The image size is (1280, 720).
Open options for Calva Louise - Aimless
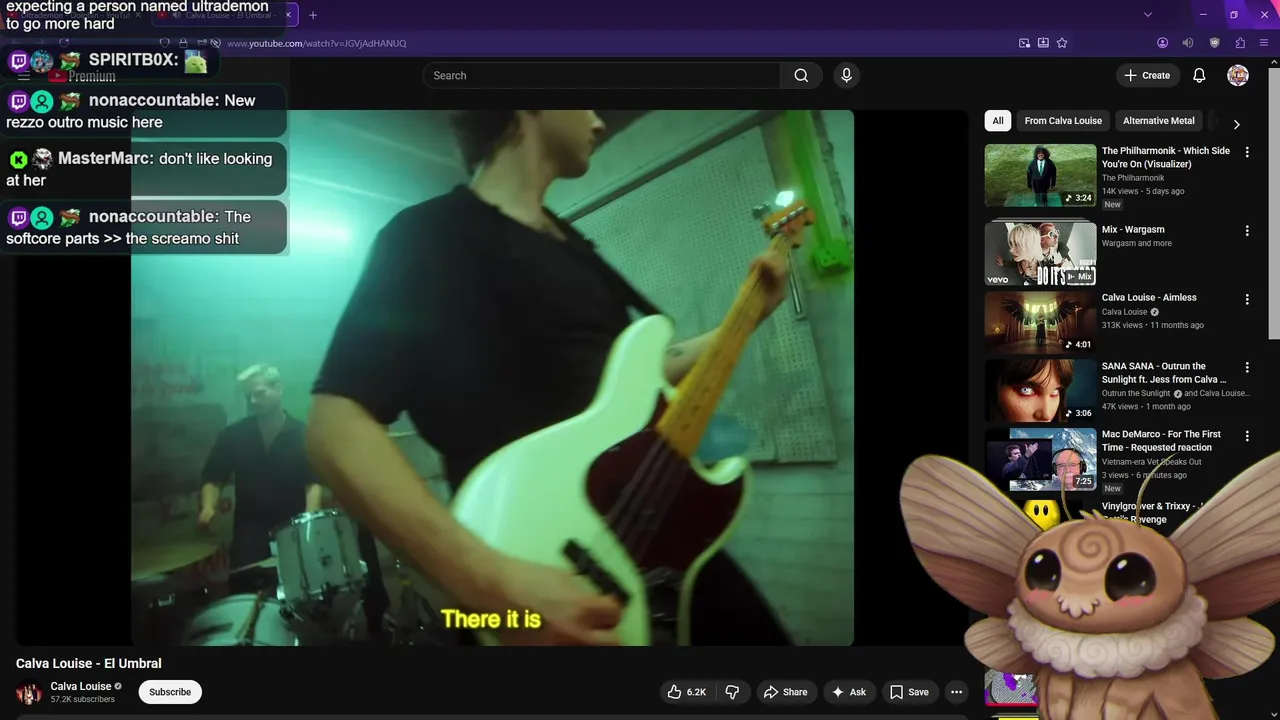point(1246,299)
